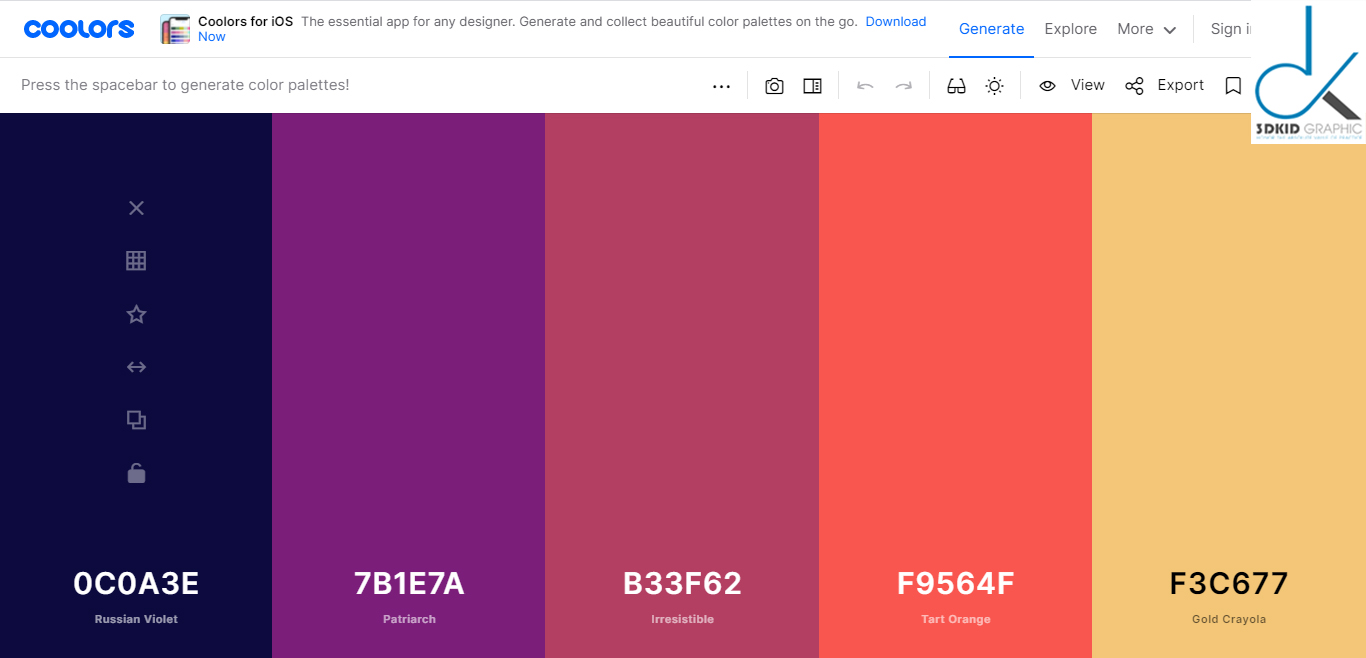Click the 'Press the spacebar' hint text
Screen dimensions: 1366x658
click(x=185, y=85)
